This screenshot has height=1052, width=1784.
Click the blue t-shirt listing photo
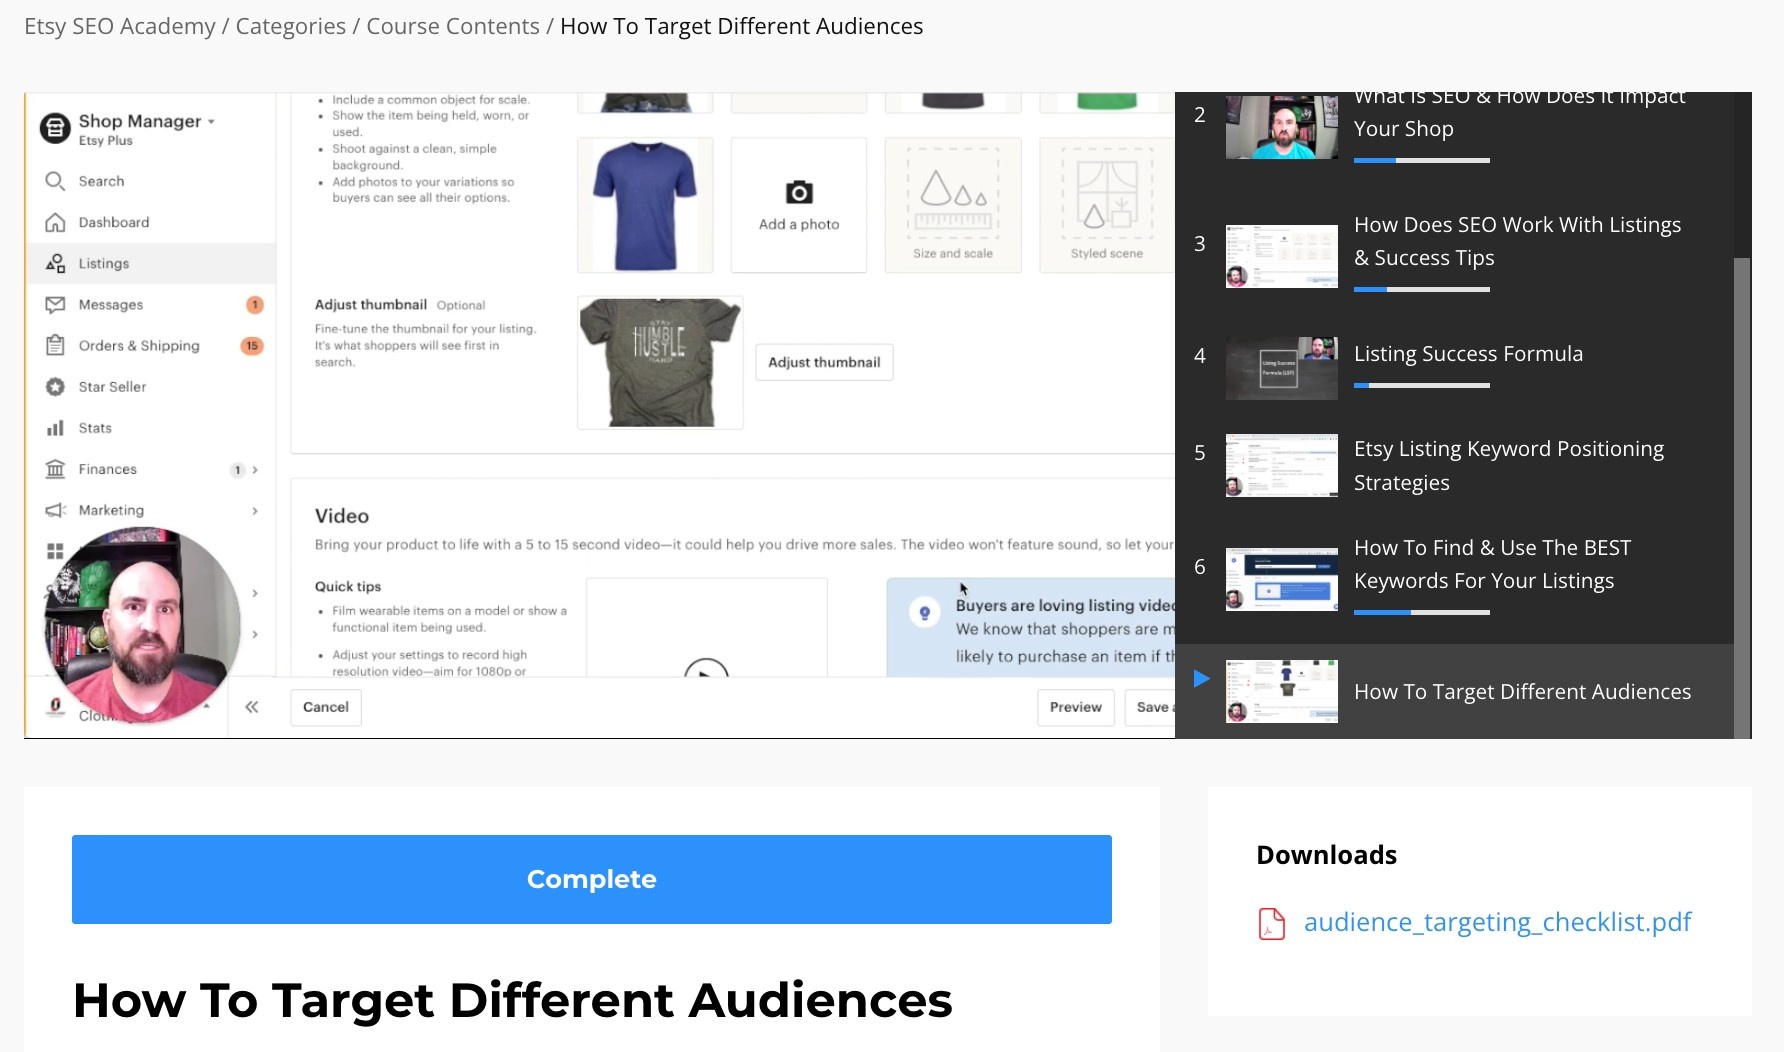pyautogui.click(x=645, y=205)
